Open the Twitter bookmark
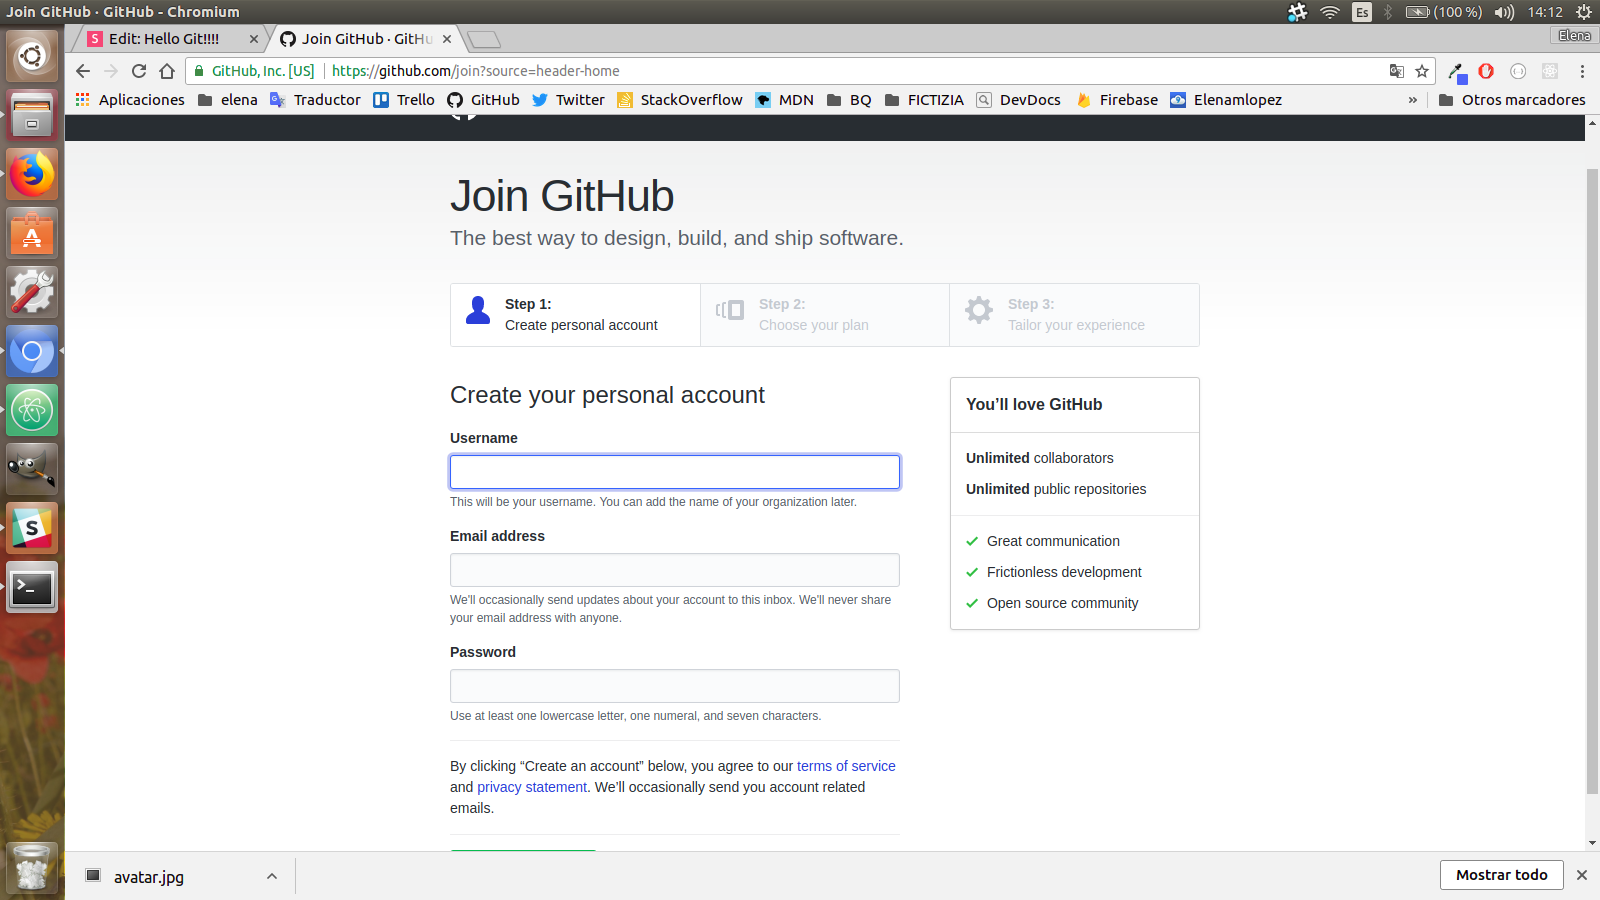 pos(569,100)
